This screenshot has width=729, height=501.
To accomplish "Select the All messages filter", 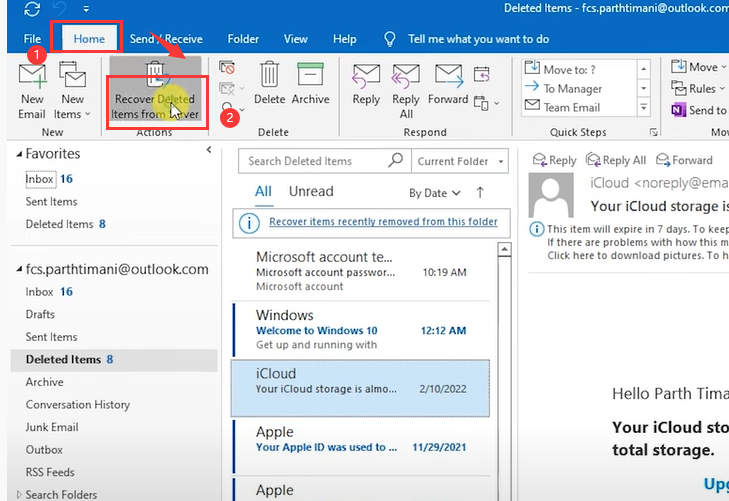I will [x=263, y=191].
